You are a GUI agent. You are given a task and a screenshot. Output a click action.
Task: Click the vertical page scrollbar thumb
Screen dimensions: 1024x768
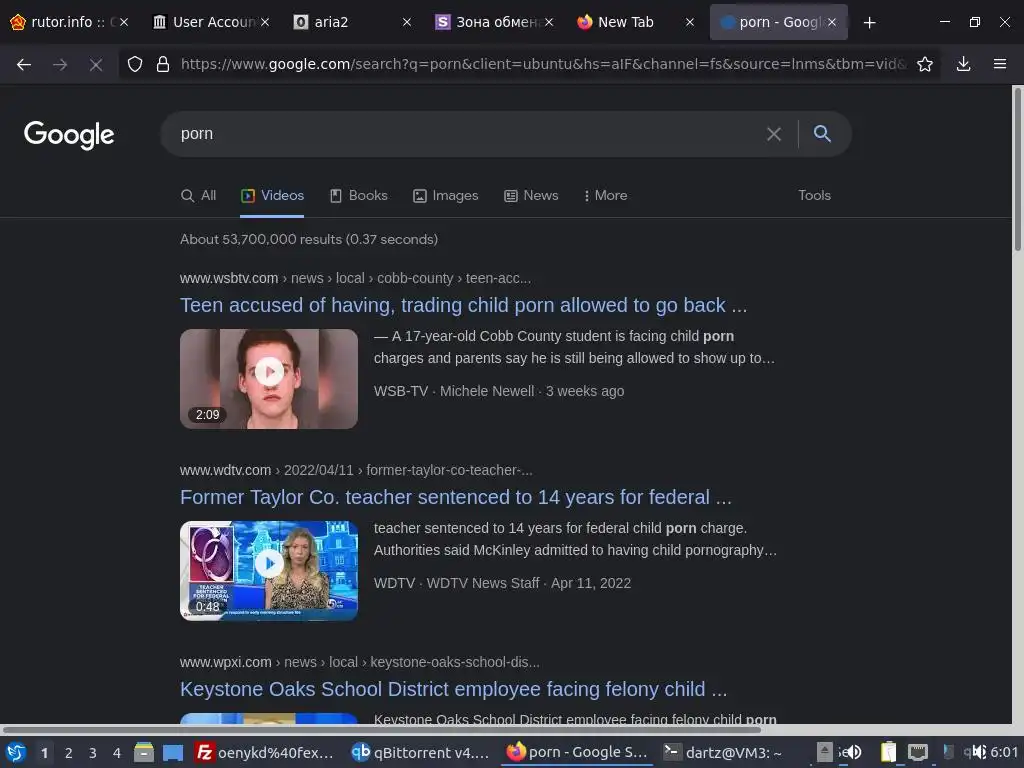pyautogui.click(x=1017, y=168)
